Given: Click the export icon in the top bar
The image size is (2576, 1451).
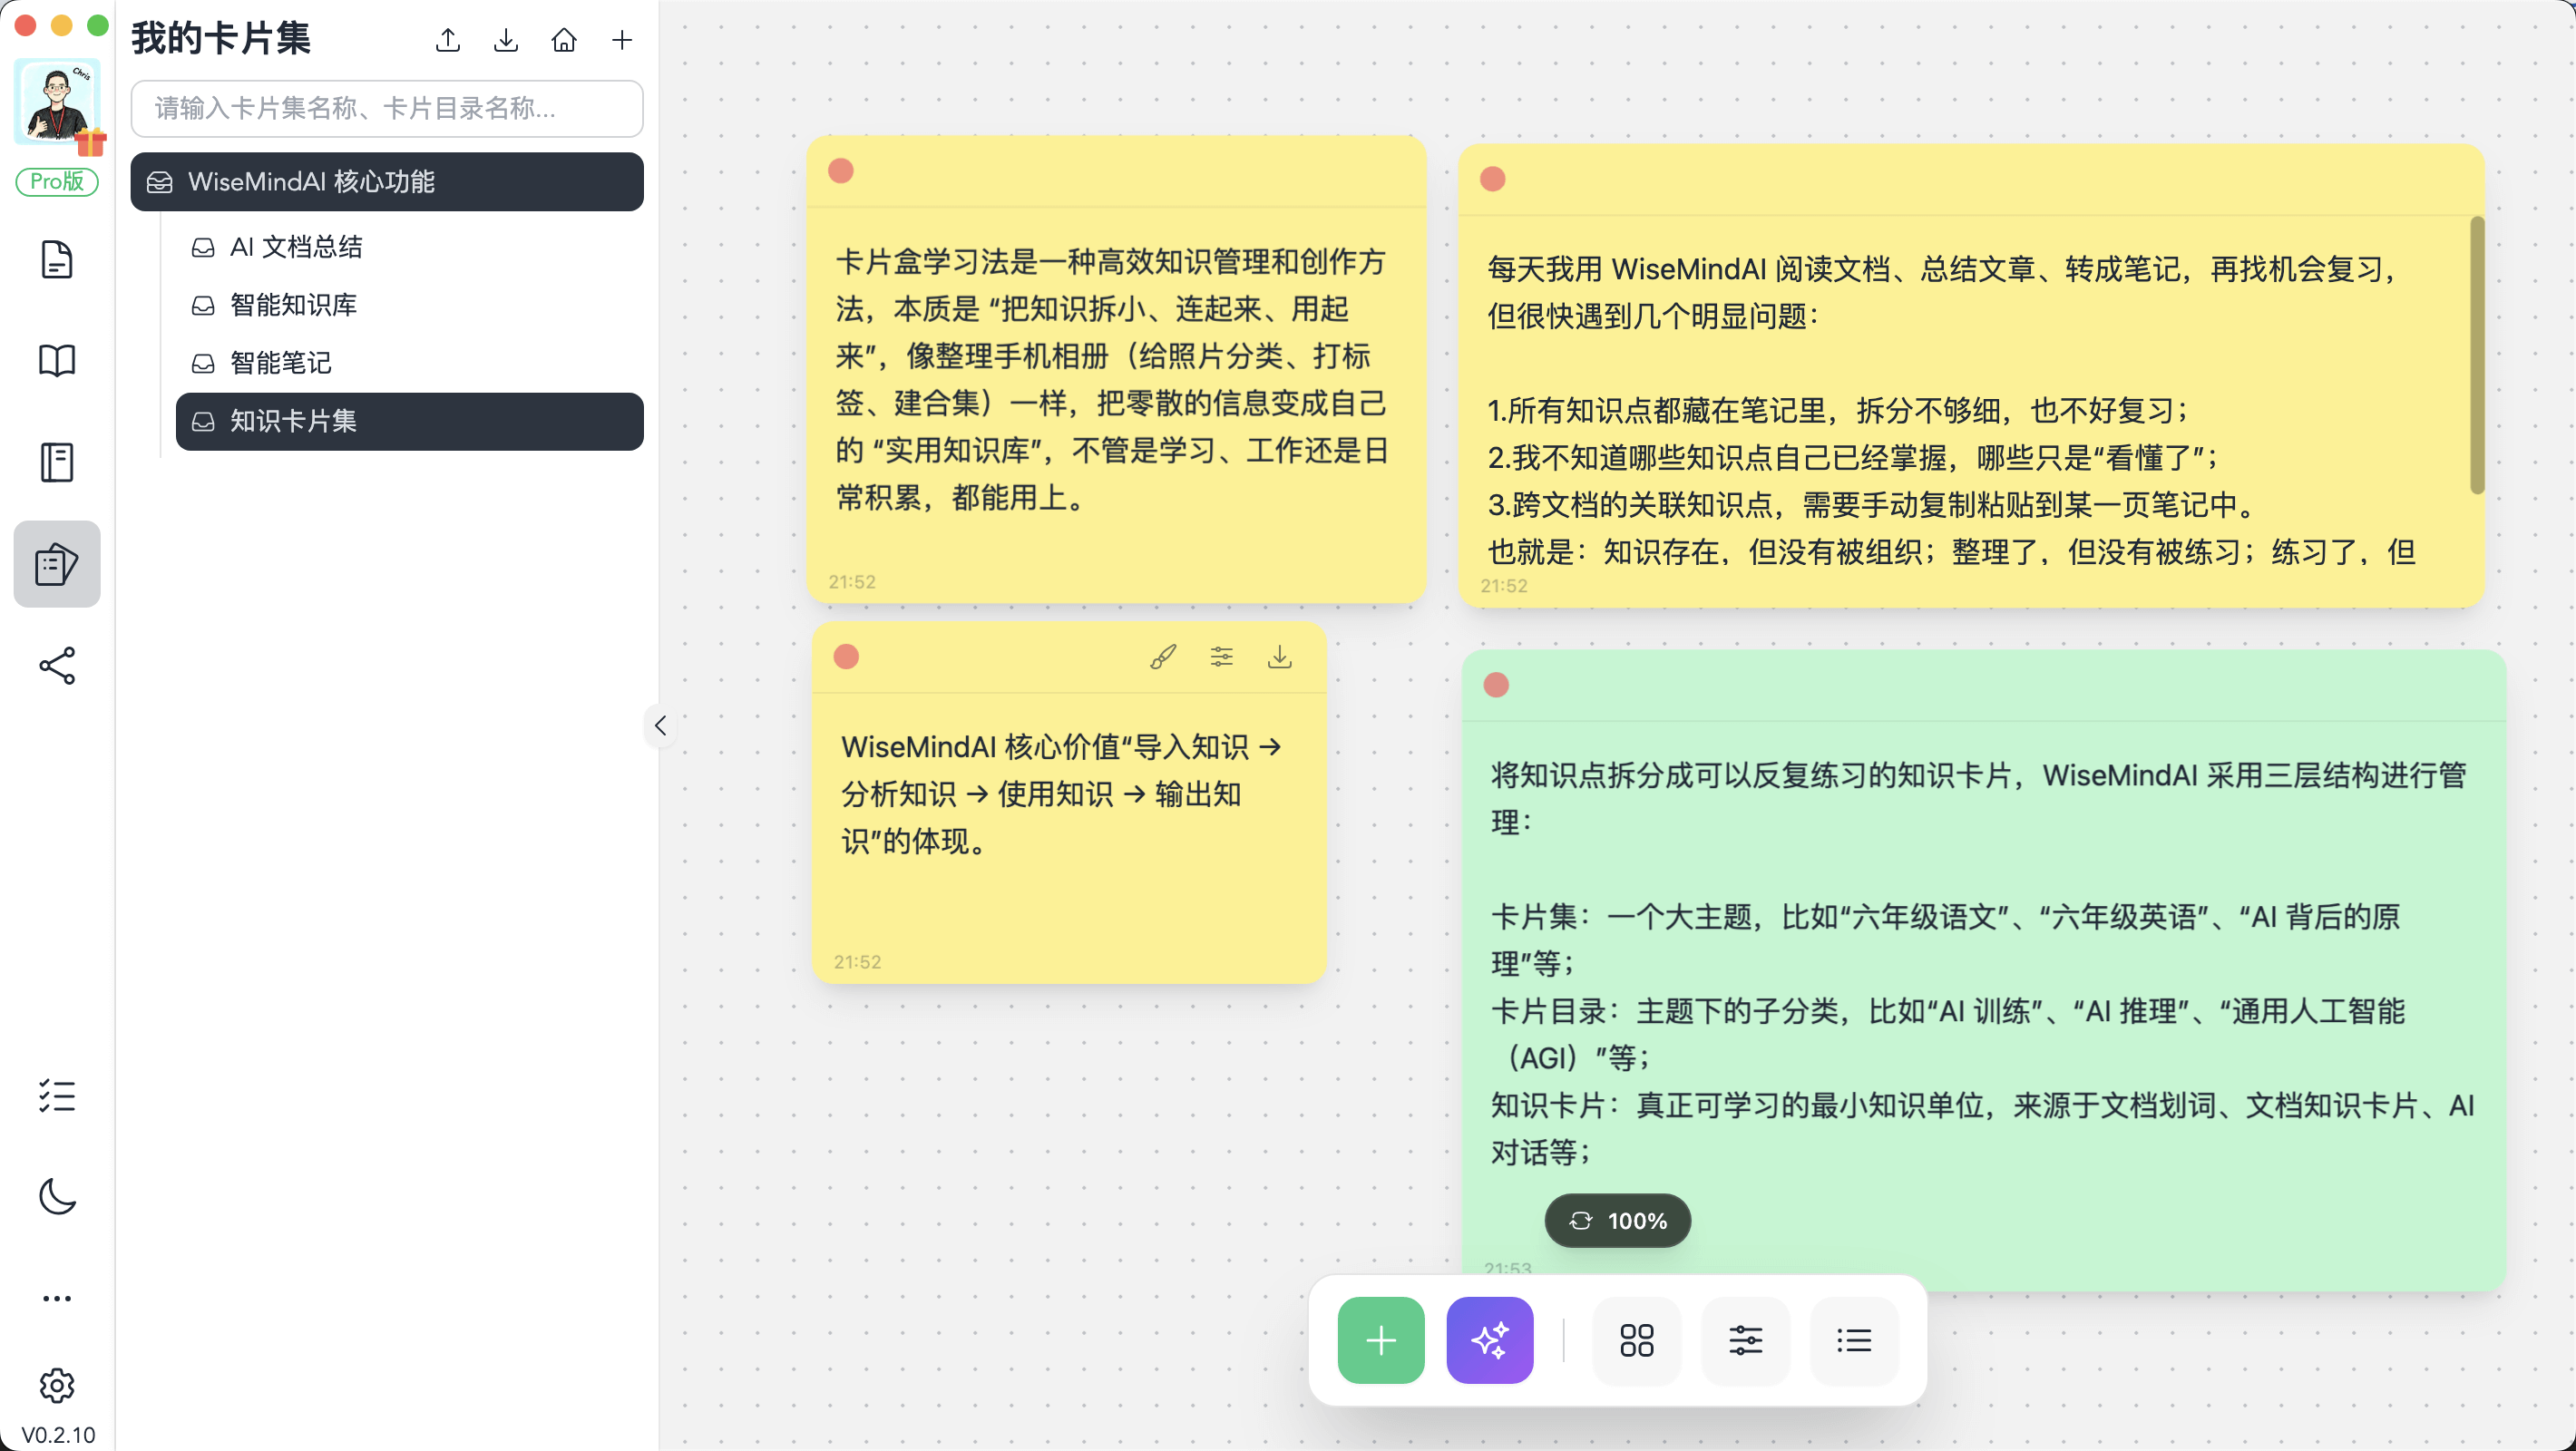Looking at the screenshot, I should pyautogui.click(x=447, y=40).
